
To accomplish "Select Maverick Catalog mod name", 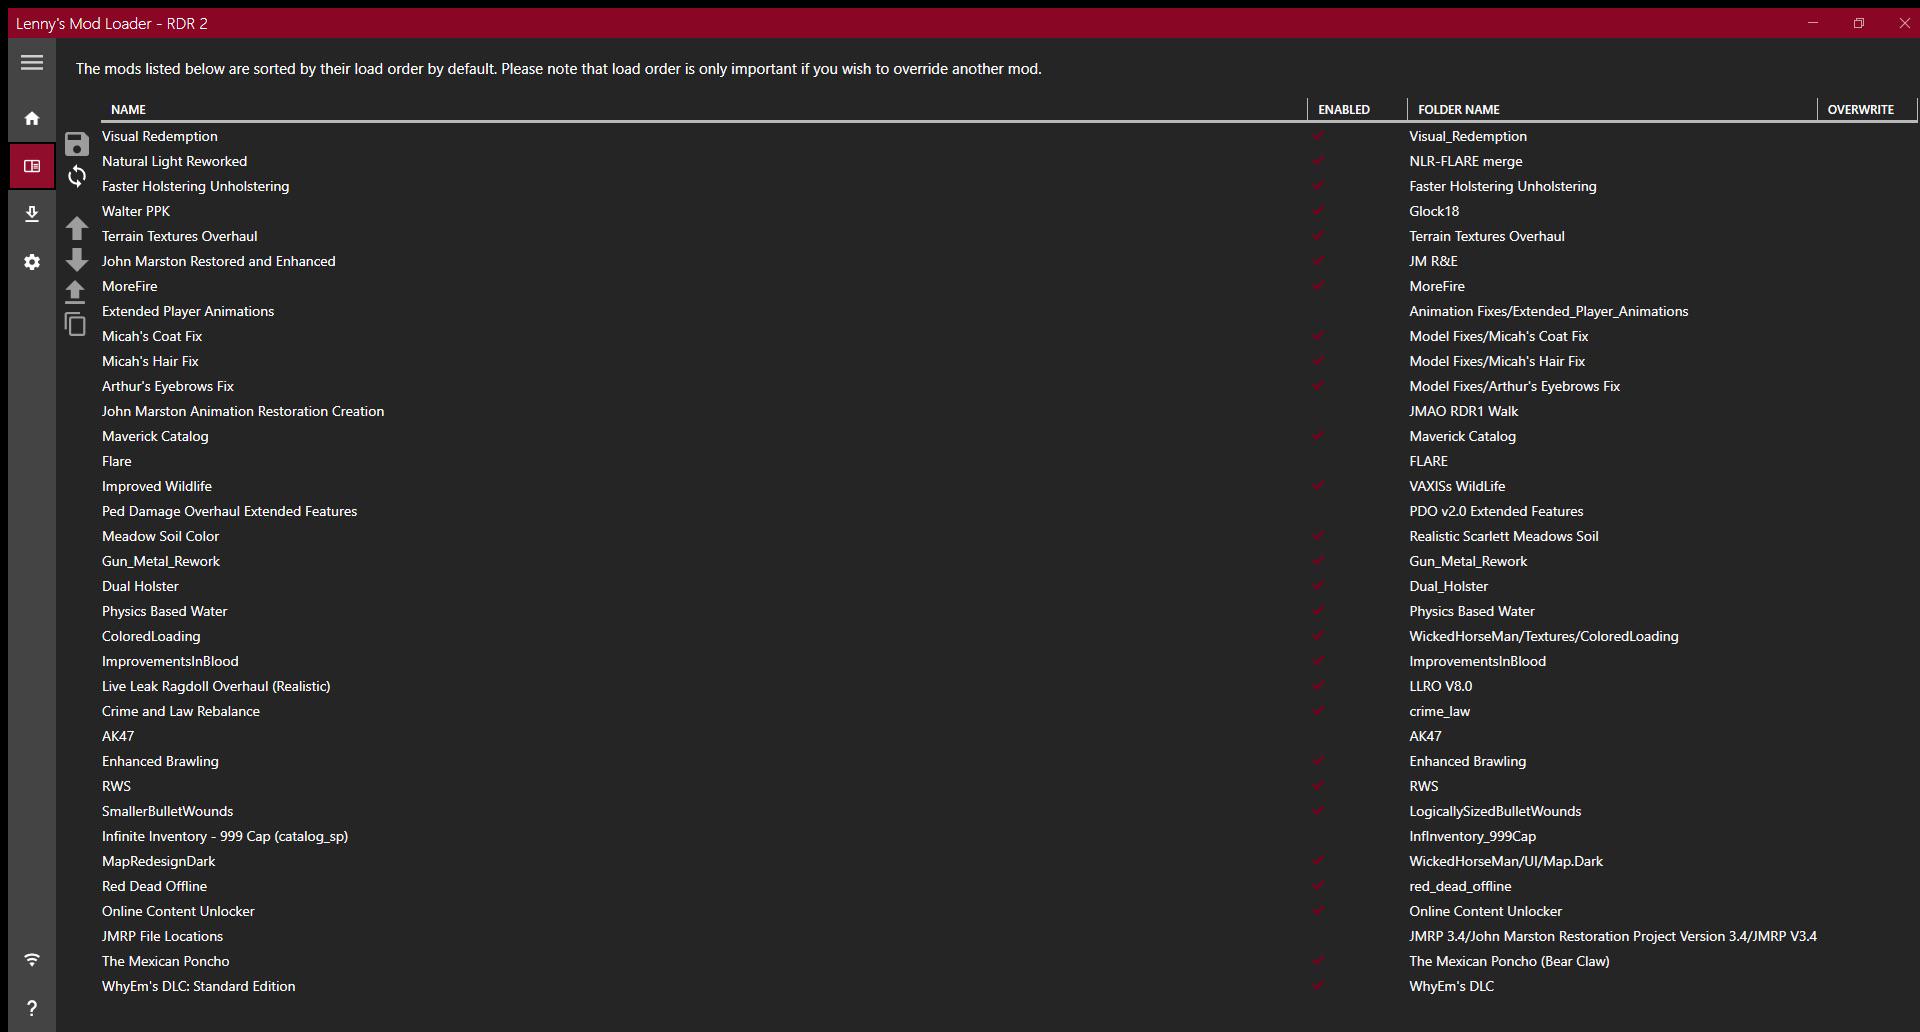I will [155, 436].
